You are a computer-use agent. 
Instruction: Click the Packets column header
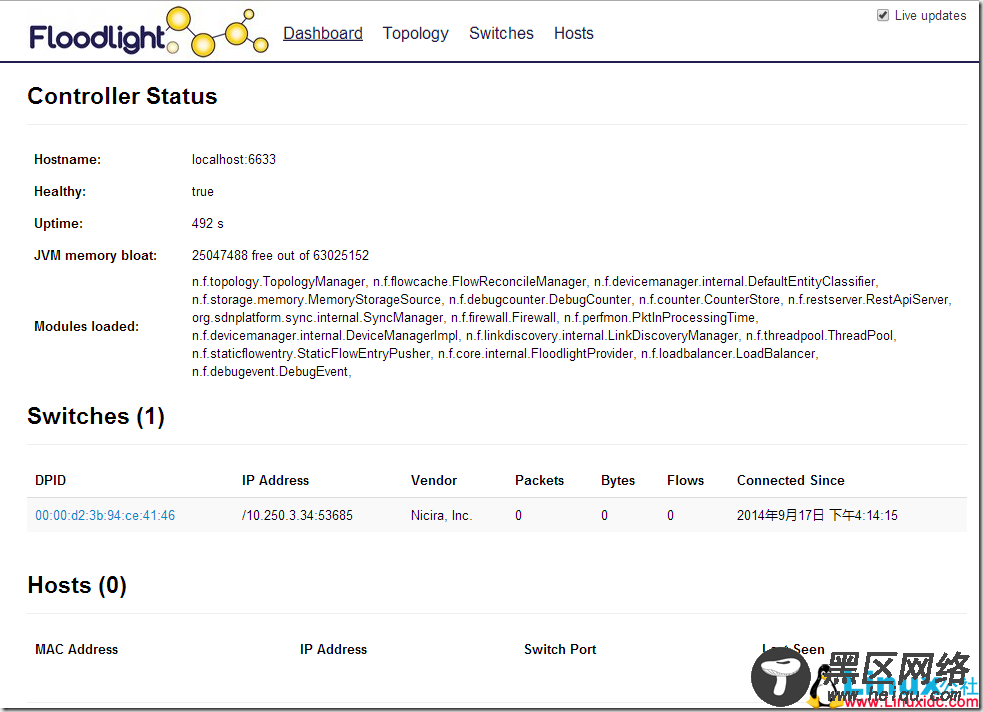click(539, 480)
